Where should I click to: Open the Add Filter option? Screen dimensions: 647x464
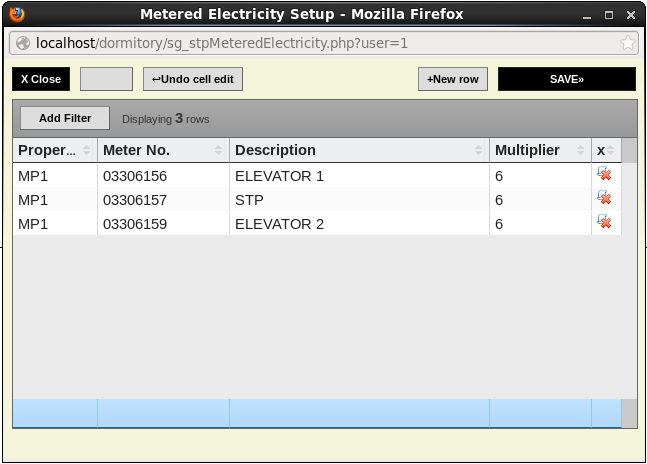coord(65,118)
